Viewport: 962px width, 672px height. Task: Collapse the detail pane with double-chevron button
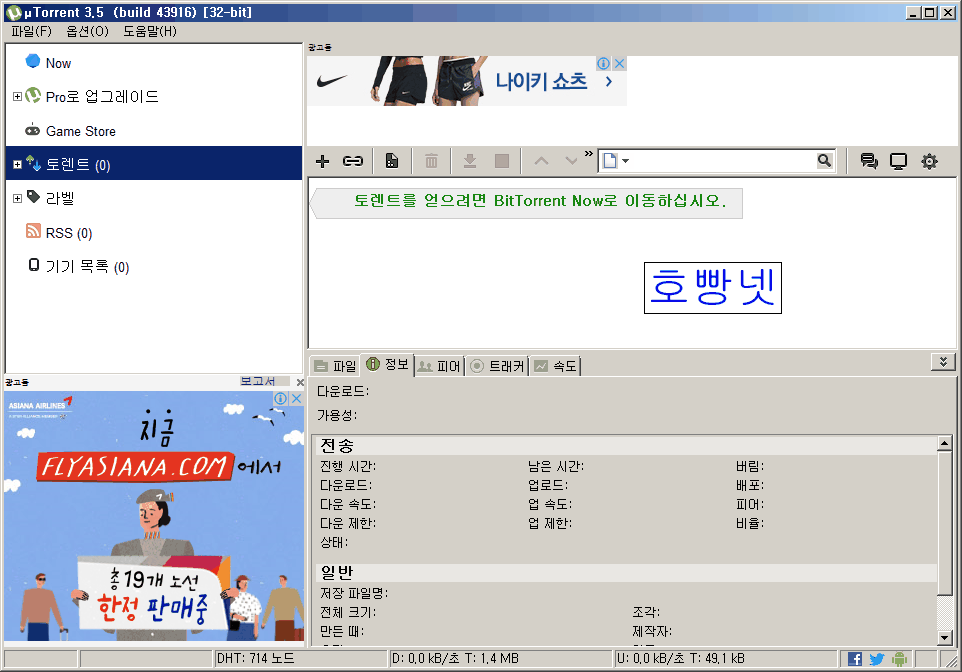(943, 362)
